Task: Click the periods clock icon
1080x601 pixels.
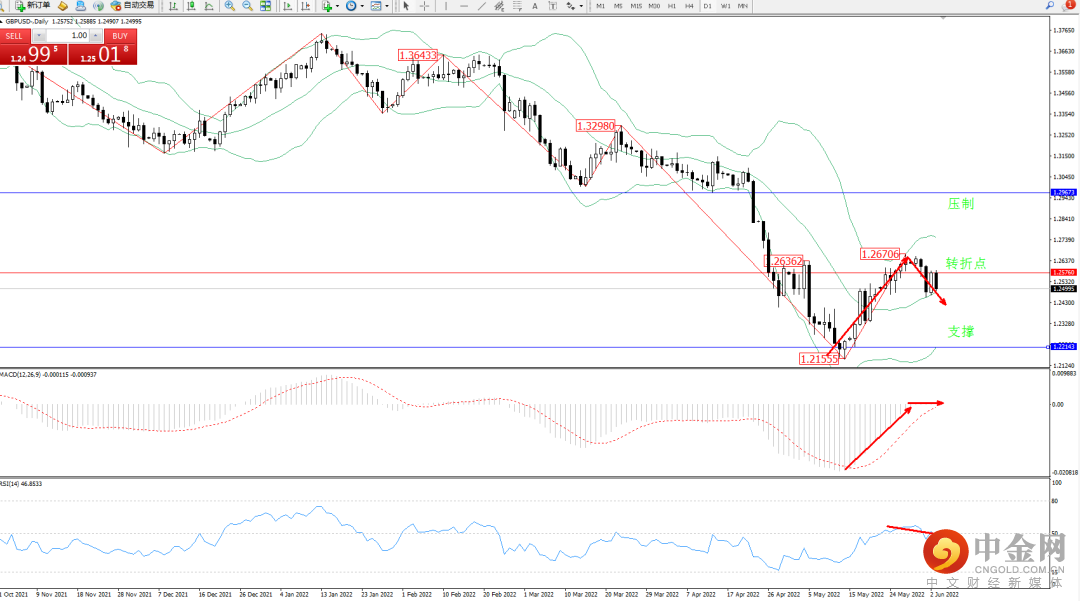Action: [x=351, y=6]
